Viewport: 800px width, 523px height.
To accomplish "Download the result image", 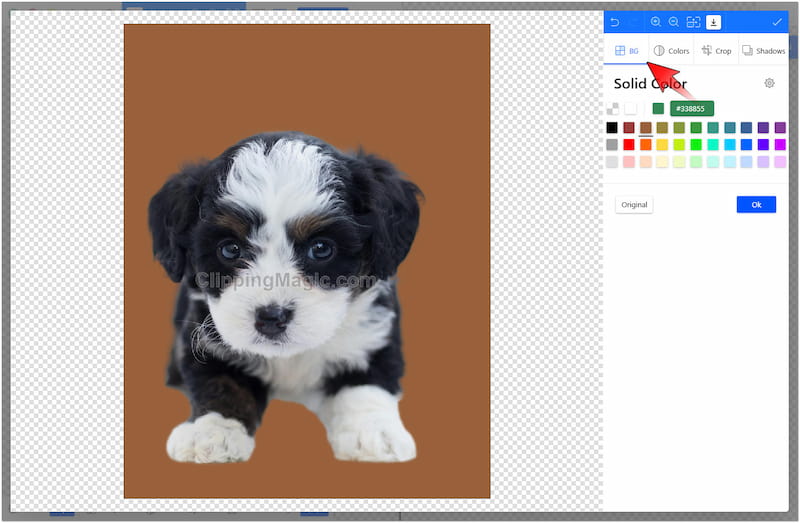I will tap(713, 22).
